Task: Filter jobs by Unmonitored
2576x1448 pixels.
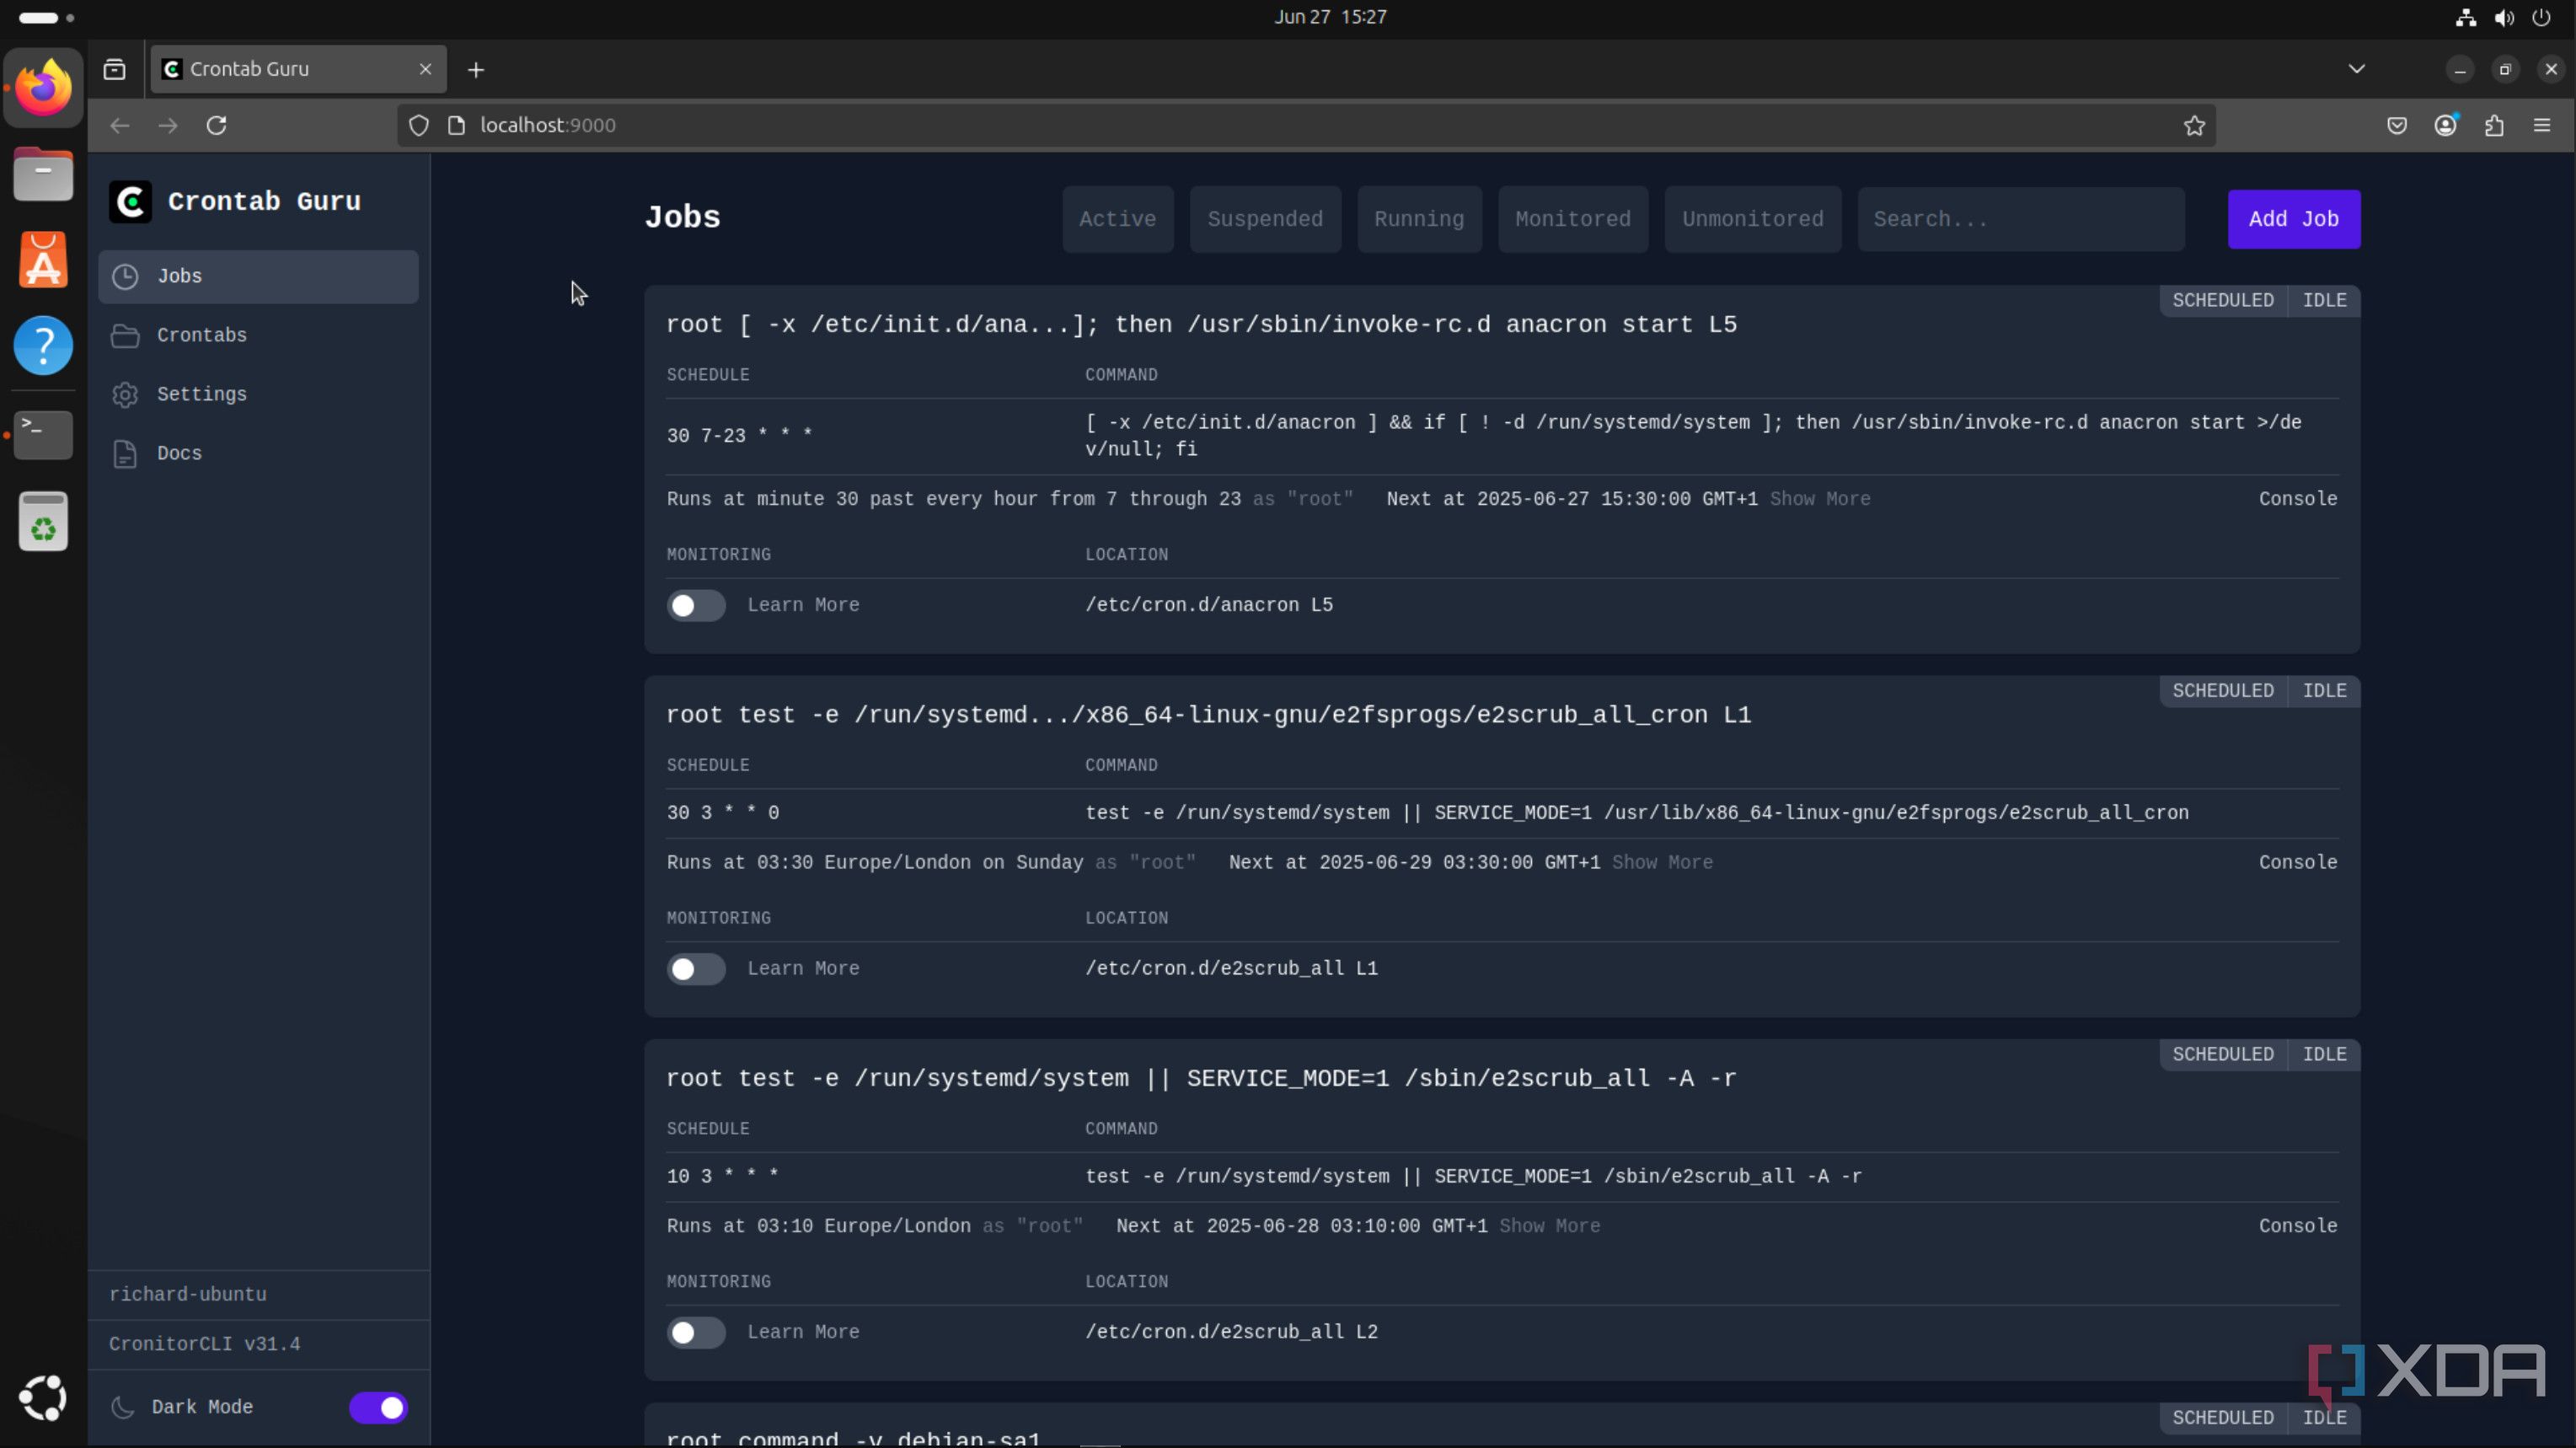Action: (x=1752, y=219)
